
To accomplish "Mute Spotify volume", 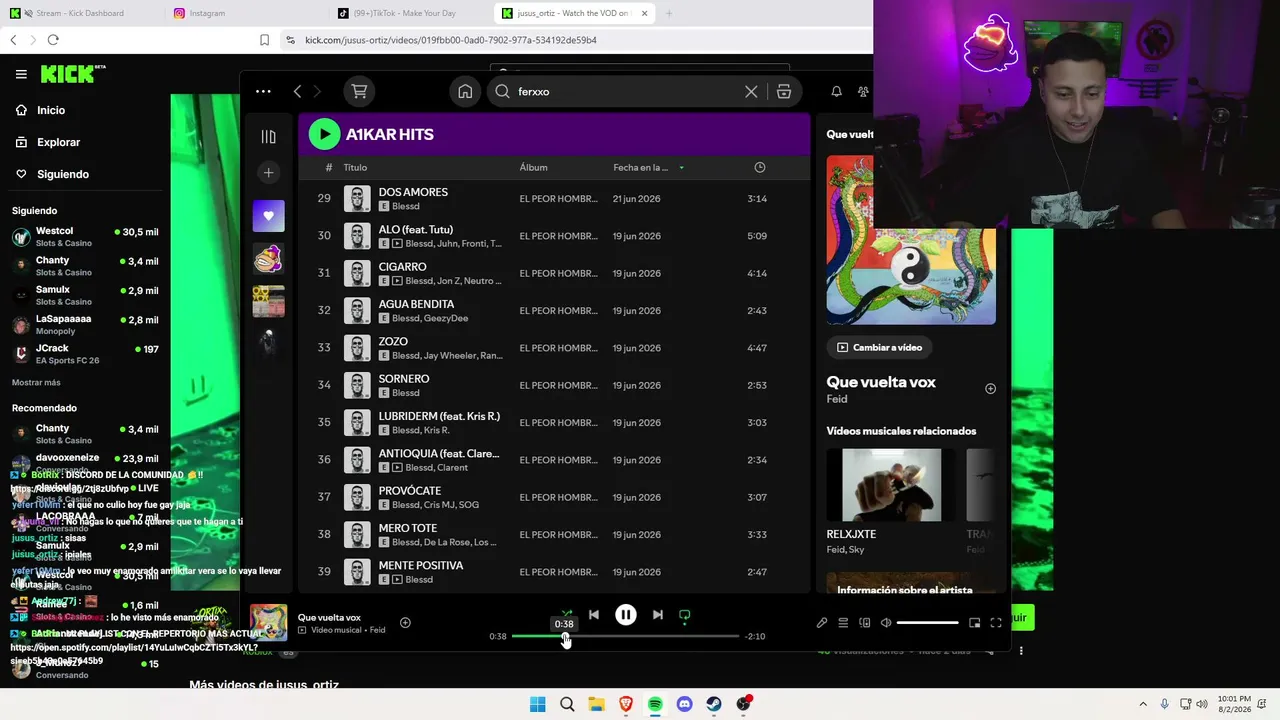I will 886,622.
